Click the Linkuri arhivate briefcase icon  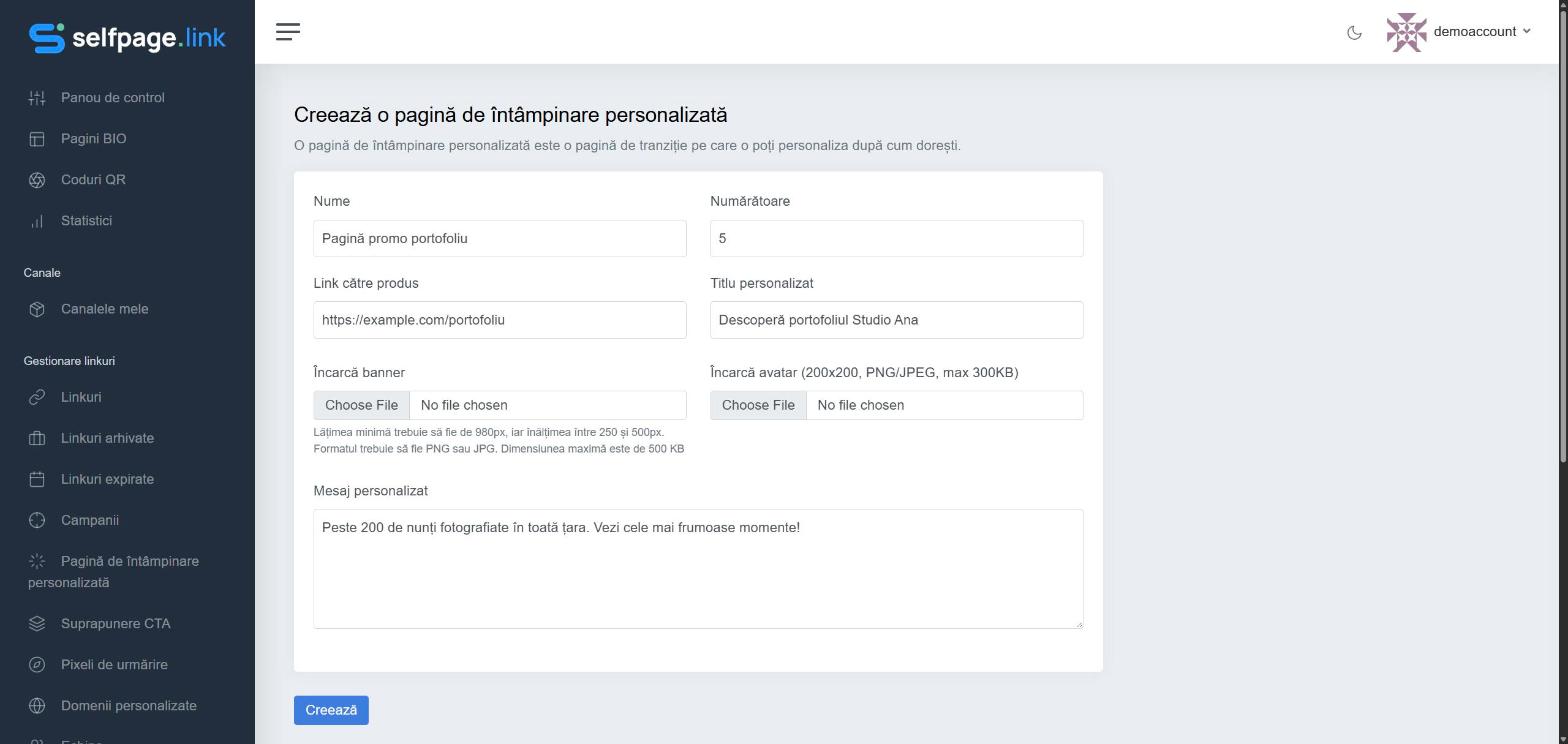(x=37, y=438)
